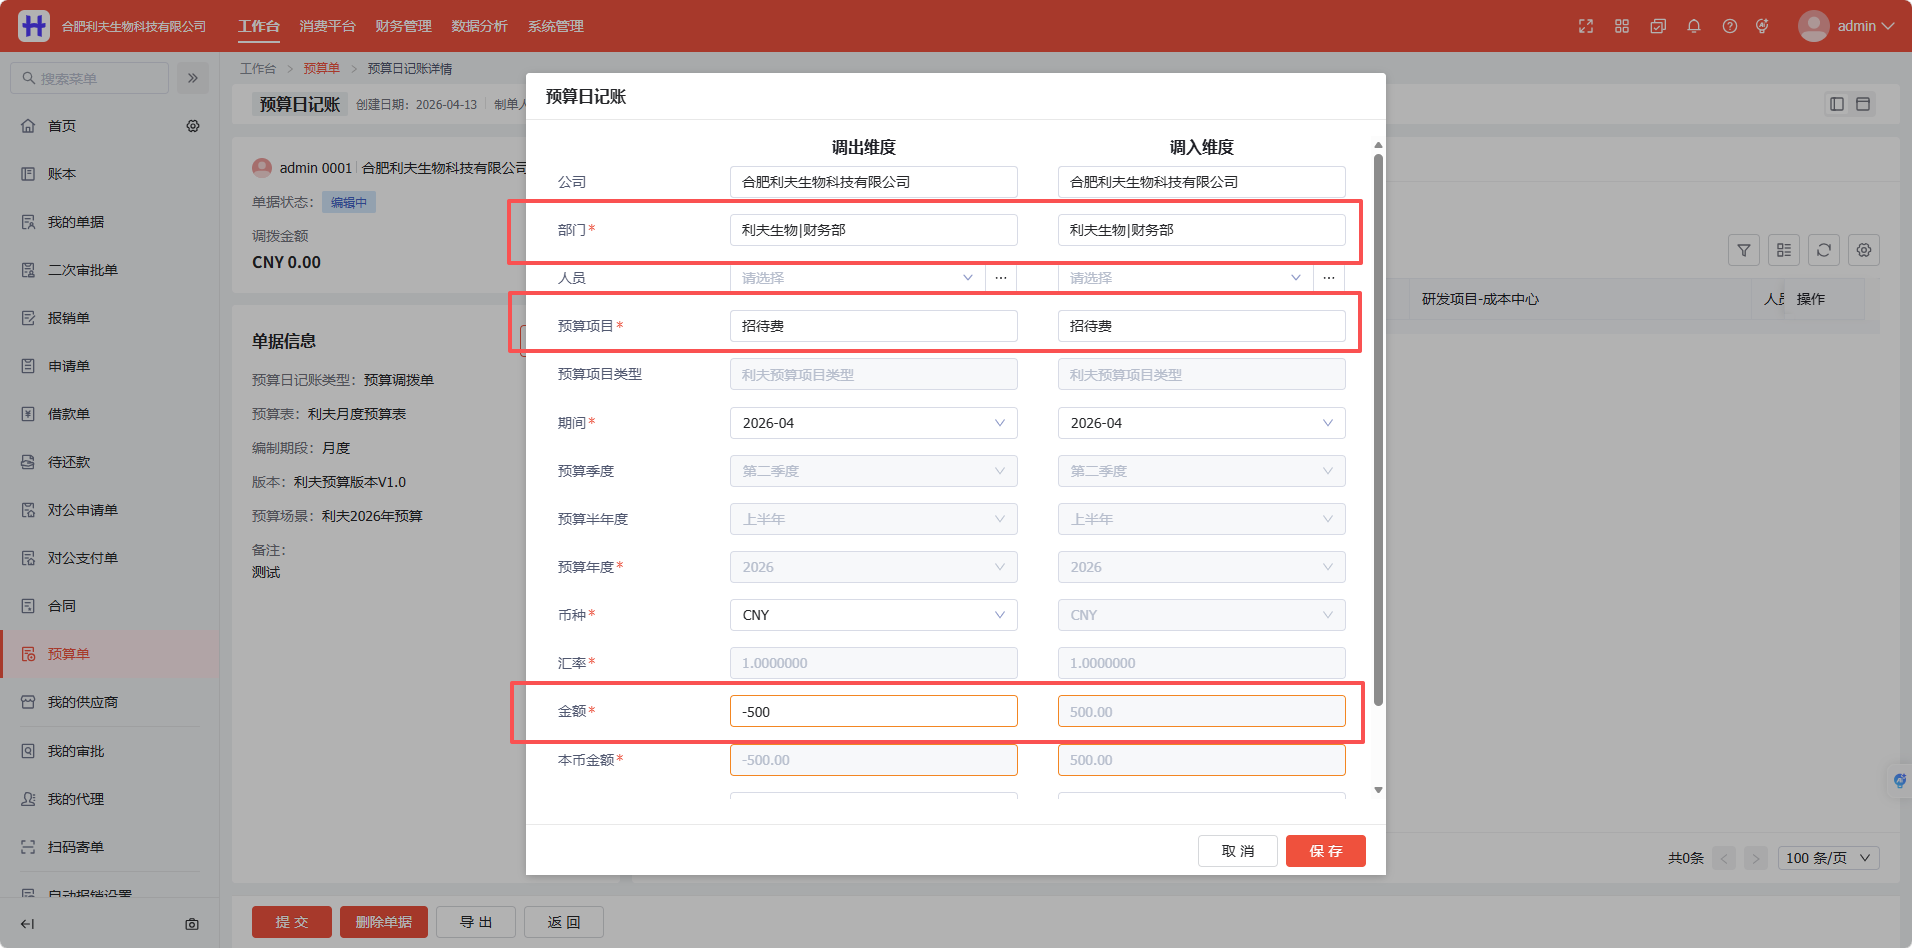Click 提交 button
1912x948 pixels.
point(292,922)
